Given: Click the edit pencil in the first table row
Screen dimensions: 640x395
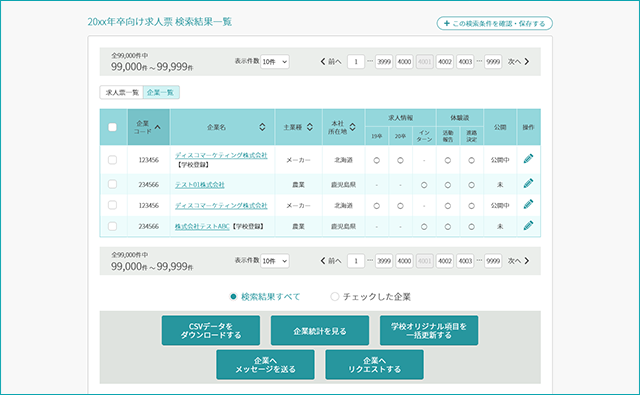Looking at the screenshot, I should pos(528,159).
